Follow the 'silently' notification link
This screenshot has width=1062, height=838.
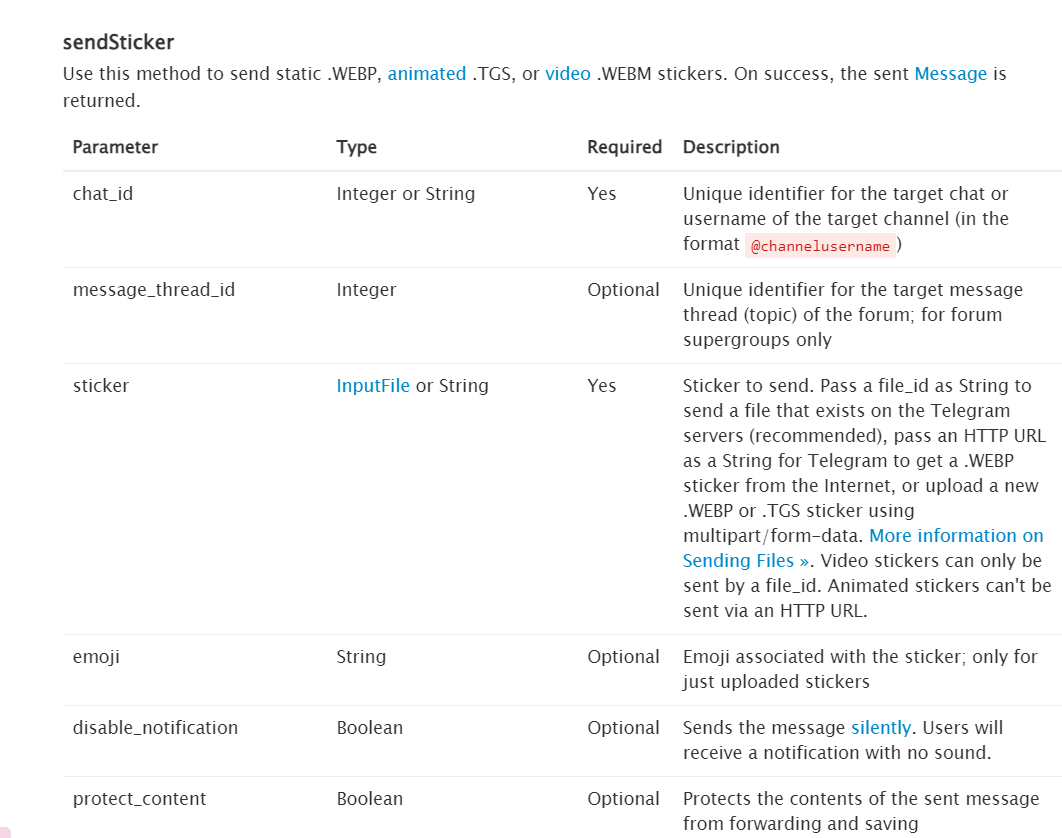(x=880, y=728)
